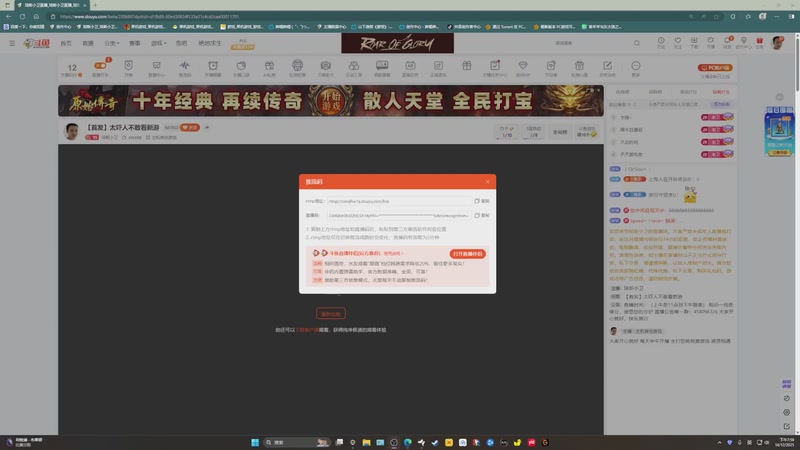
Task: Open the streamer points counter showing 12
Action: (72, 68)
